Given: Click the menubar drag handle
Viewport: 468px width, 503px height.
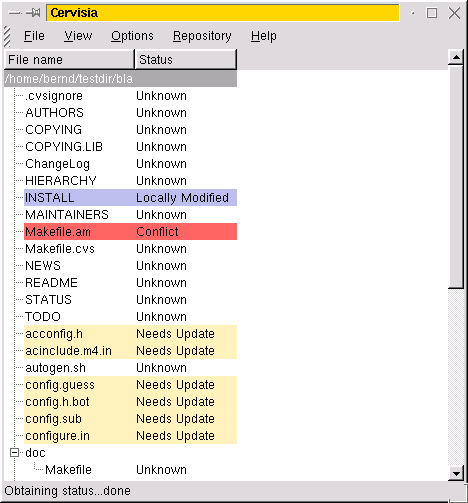Looking at the screenshot, I should [x=7, y=36].
